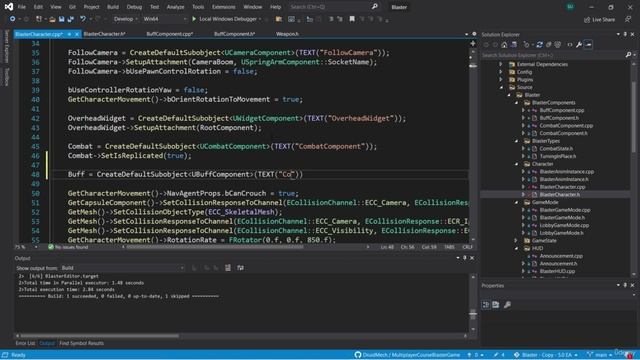Open the Develop configuration dropdown
This screenshot has height=360, width=640.
[125, 19]
